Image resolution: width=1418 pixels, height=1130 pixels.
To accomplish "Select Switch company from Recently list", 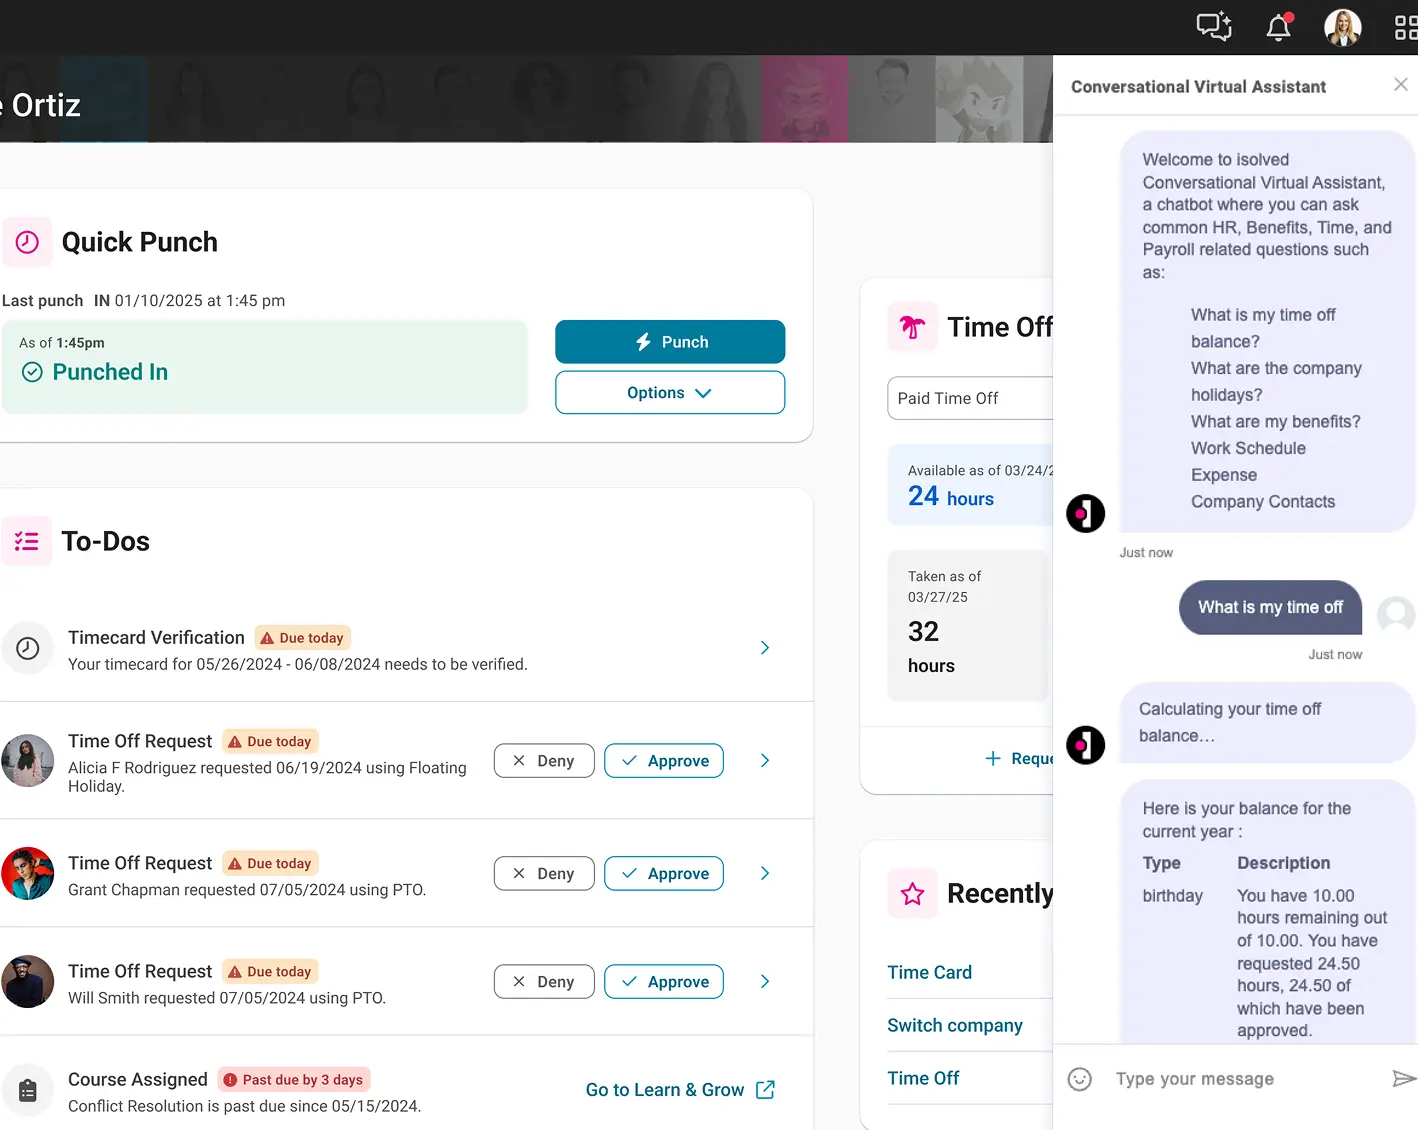I will 954,1025.
